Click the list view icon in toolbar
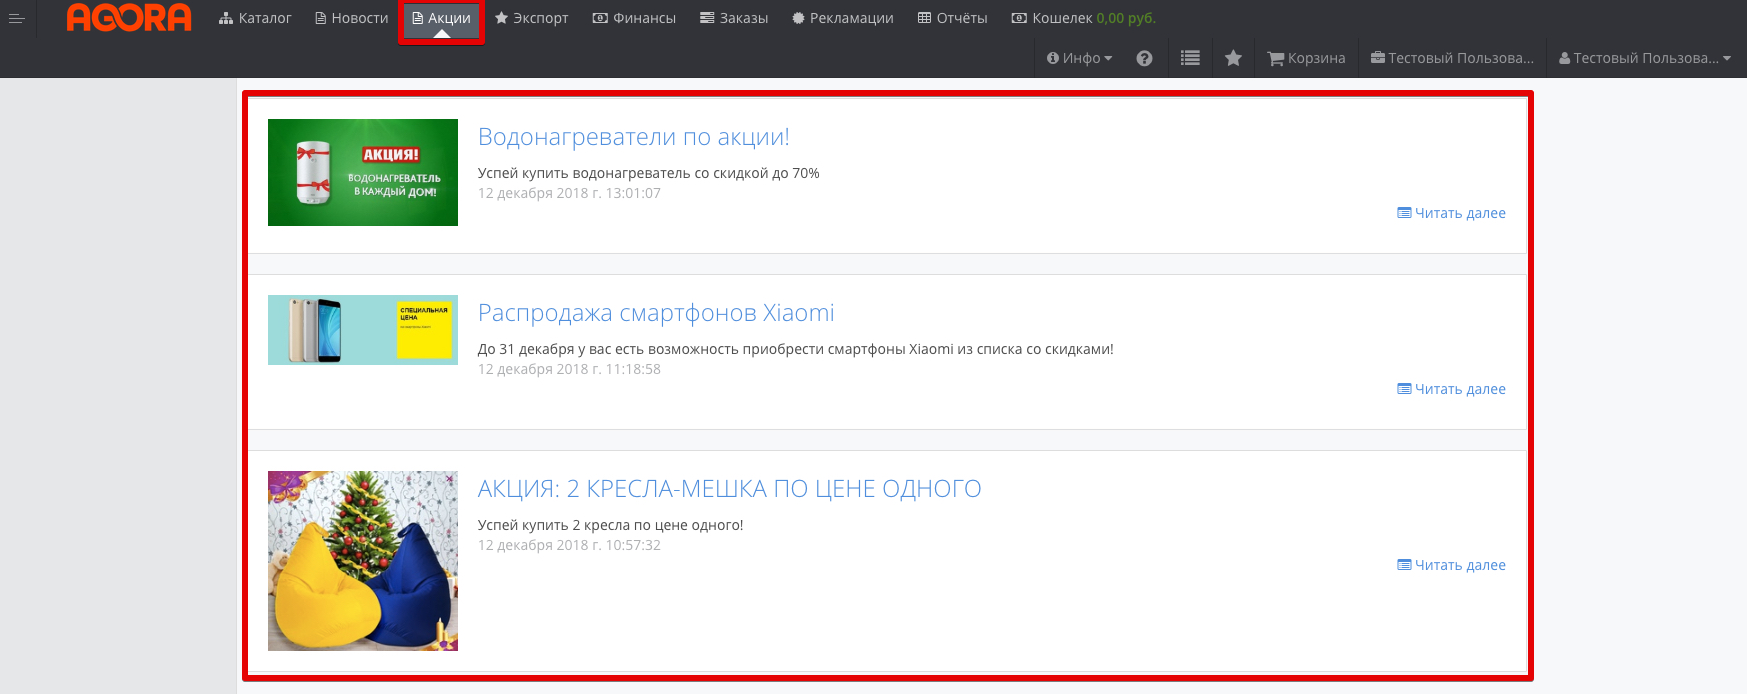Screen dimensions: 1747x694 pos(1189,58)
